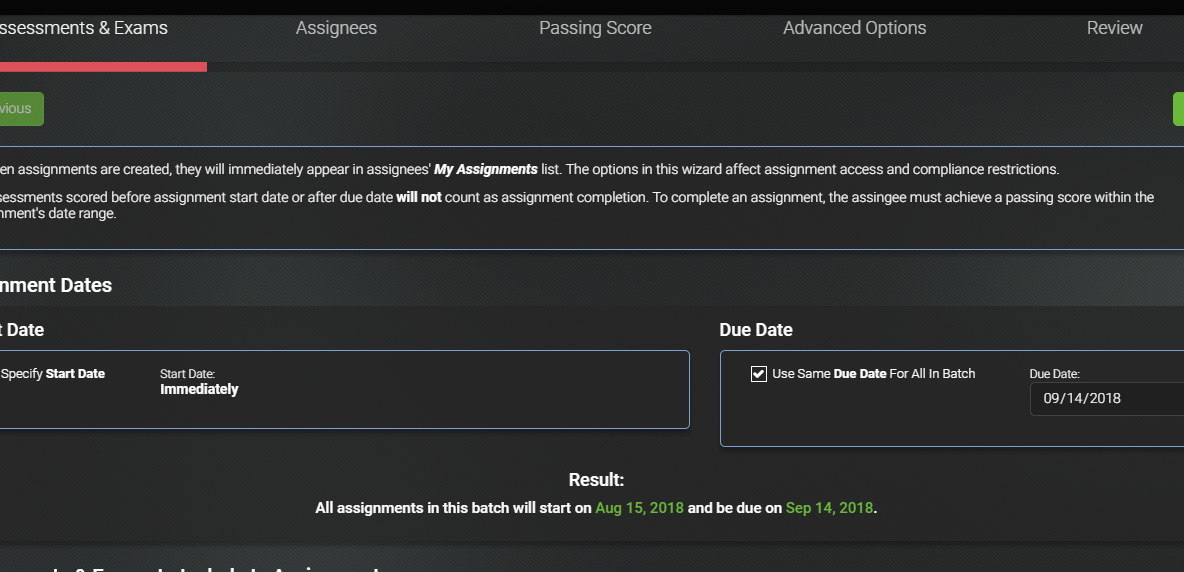The height and width of the screenshot is (572, 1184).
Task: Click the green button at far right edge
Action: coord(1179,109)
